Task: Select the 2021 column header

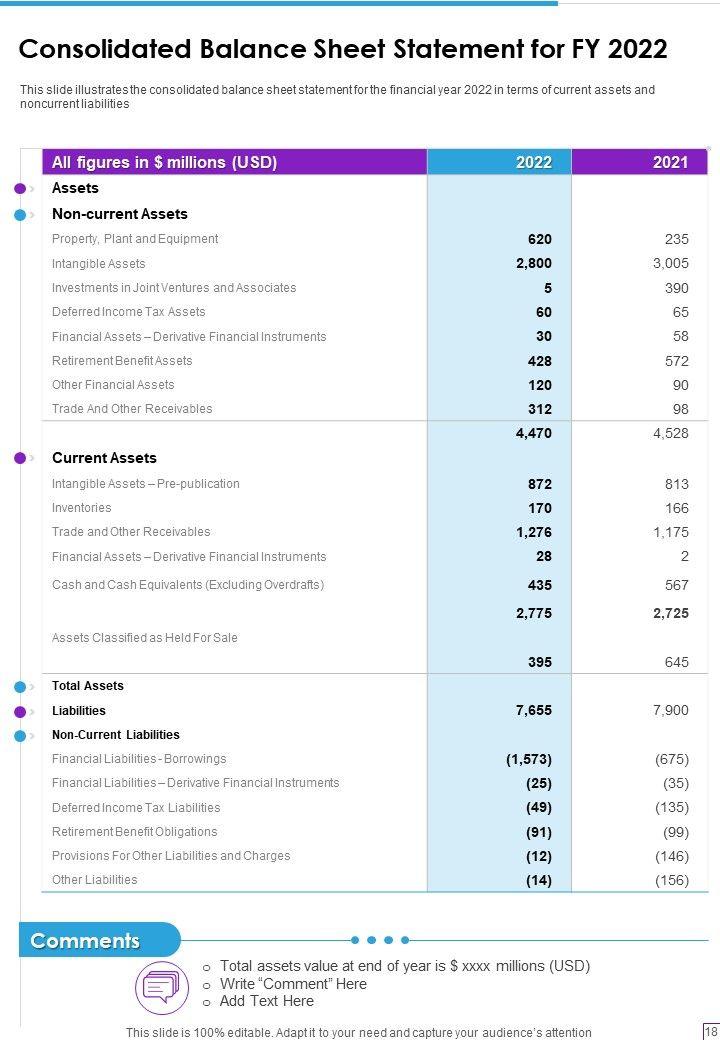Action: pos(670,162)
